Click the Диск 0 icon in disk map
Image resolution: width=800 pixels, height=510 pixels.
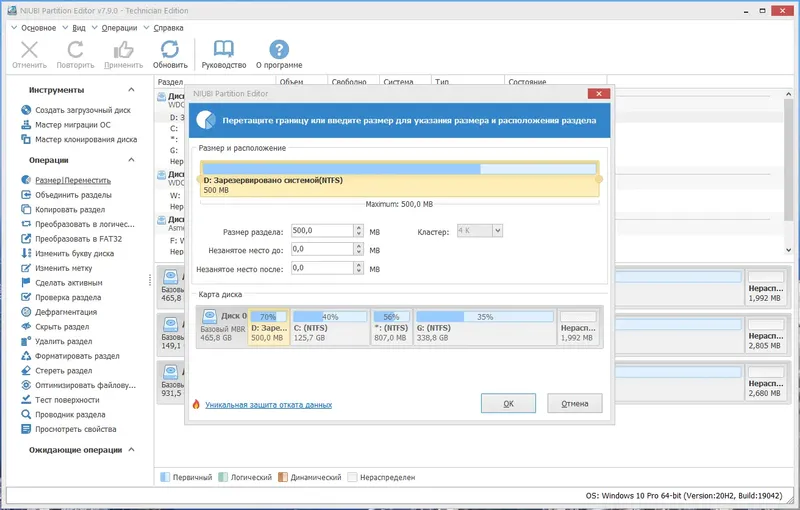210,316
